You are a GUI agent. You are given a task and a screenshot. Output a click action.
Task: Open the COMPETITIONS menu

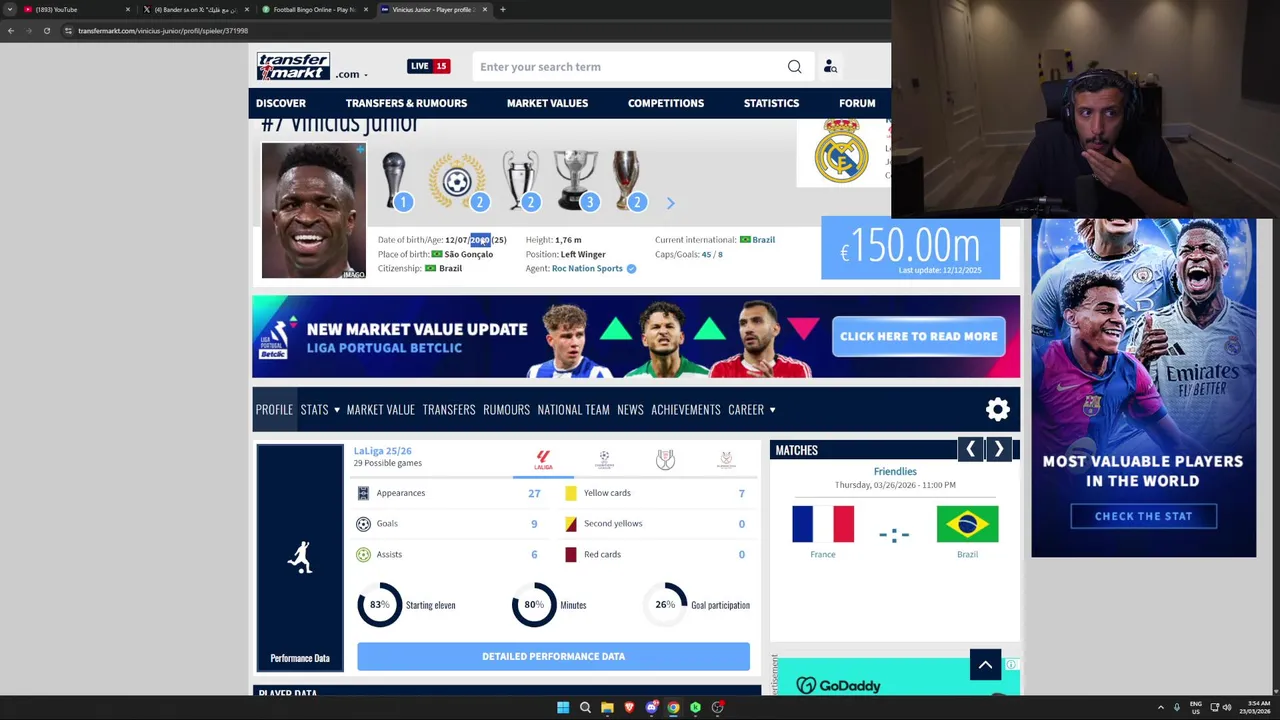666,103
